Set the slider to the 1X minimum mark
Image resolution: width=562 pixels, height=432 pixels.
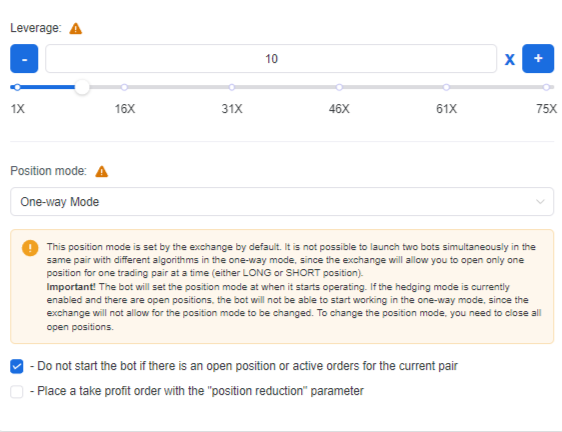pos(17,87)
